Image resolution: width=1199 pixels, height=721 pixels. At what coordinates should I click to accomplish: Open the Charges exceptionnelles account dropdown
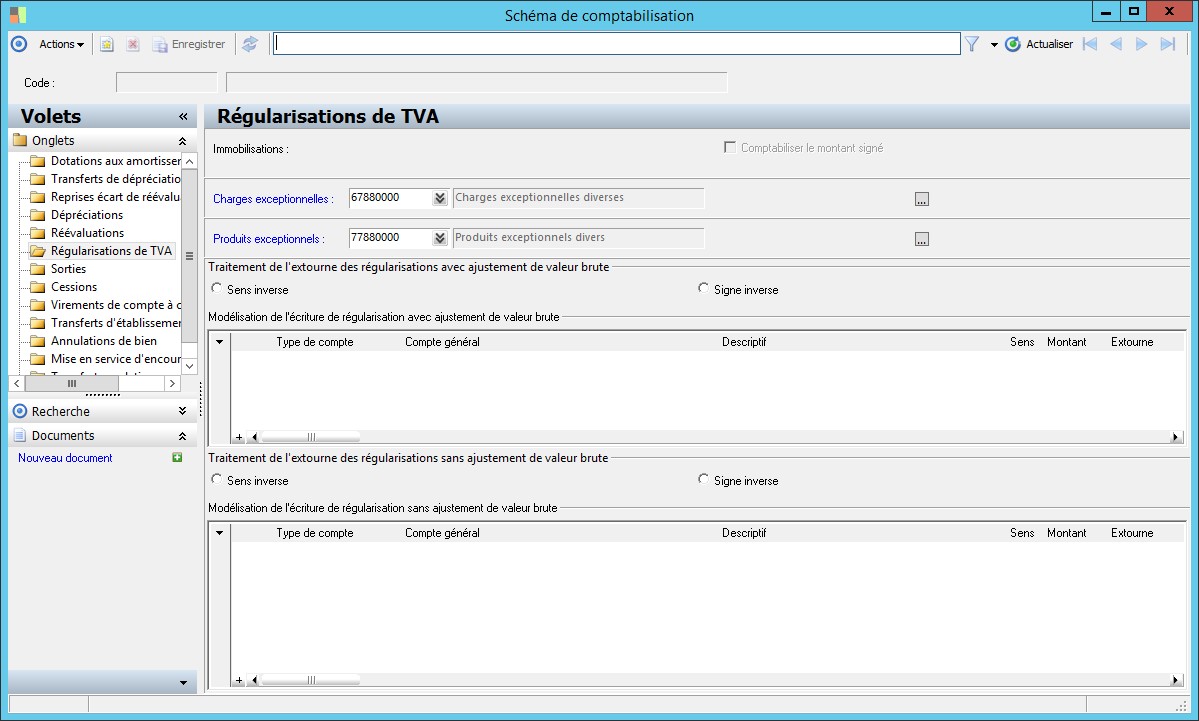[440, 198]
